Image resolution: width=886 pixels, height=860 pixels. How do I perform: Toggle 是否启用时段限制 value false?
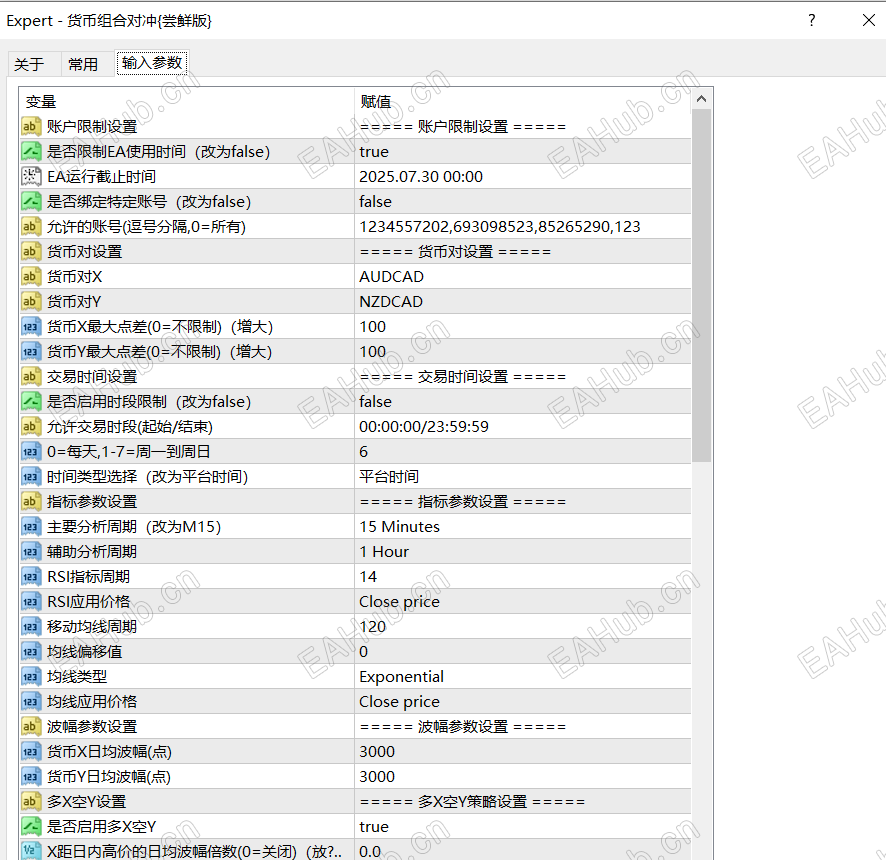523,401
